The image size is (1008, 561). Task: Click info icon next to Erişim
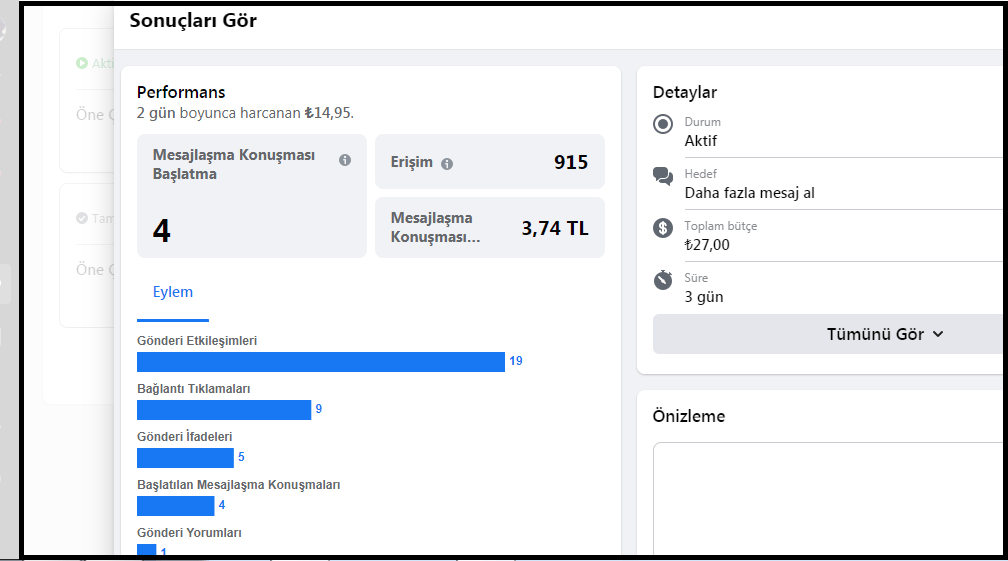[447, 164]
